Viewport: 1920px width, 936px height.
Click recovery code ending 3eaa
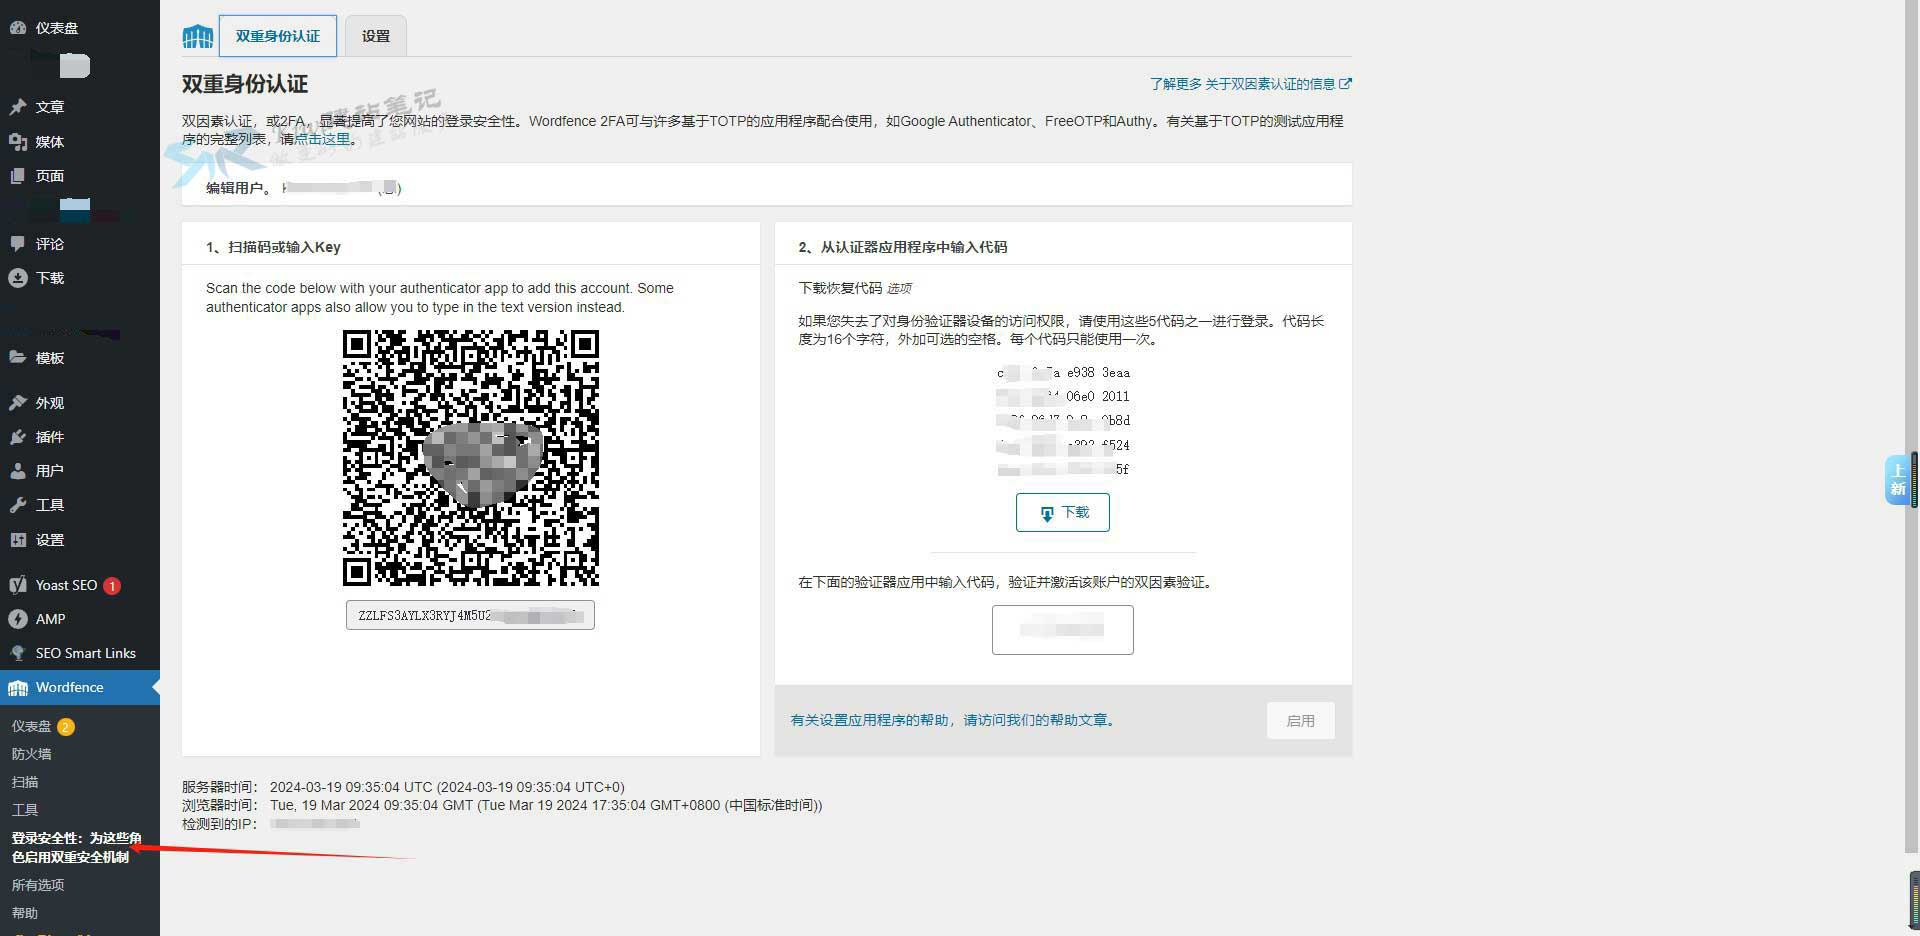(1064, 373)
